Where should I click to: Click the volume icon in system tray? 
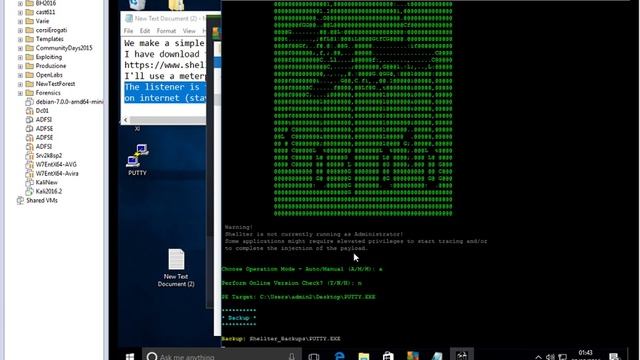pyautogui.click(x=550, y=357)
